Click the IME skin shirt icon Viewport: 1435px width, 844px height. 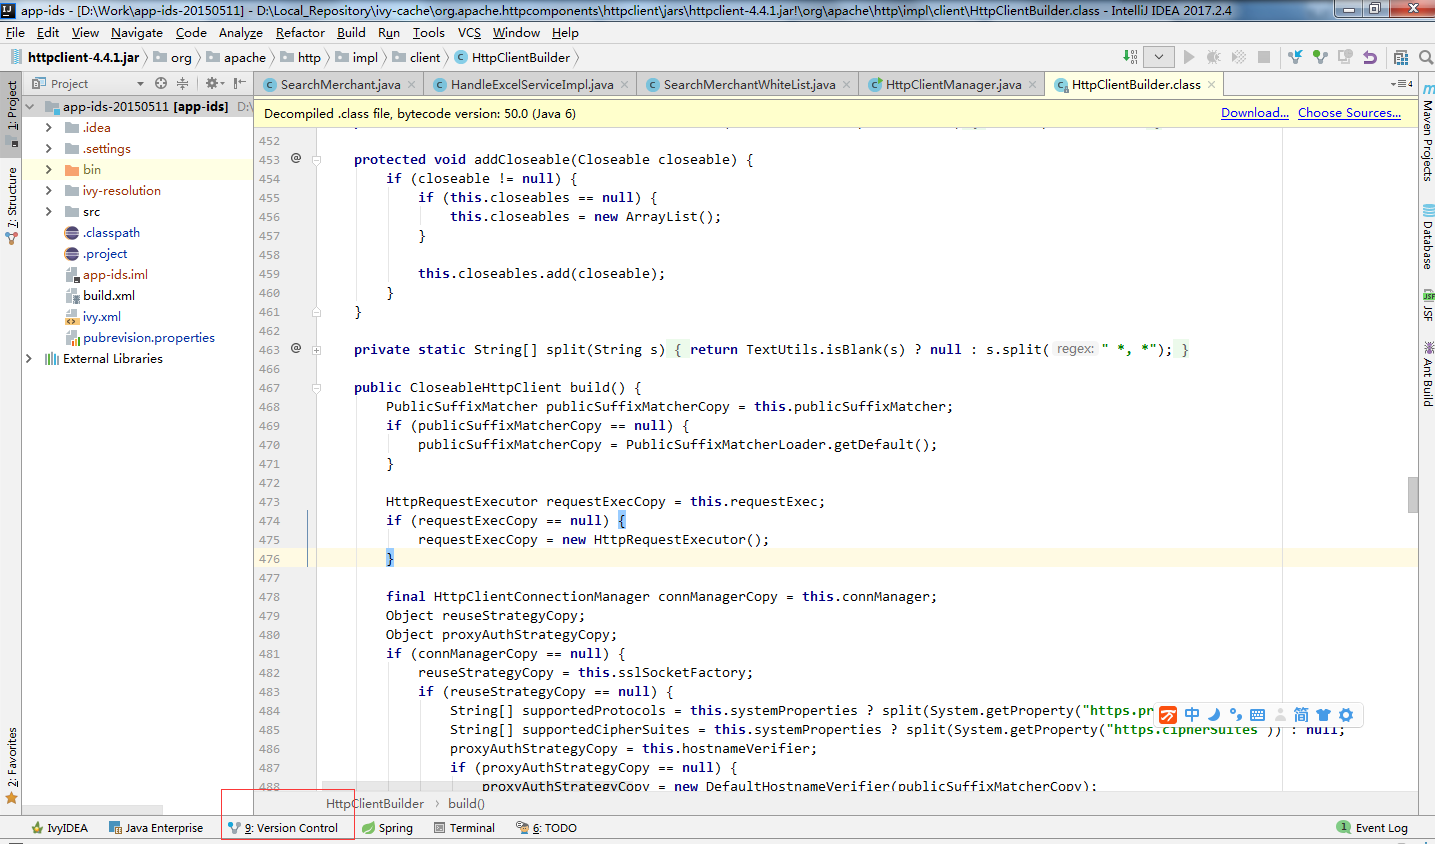coord(1323,715)
